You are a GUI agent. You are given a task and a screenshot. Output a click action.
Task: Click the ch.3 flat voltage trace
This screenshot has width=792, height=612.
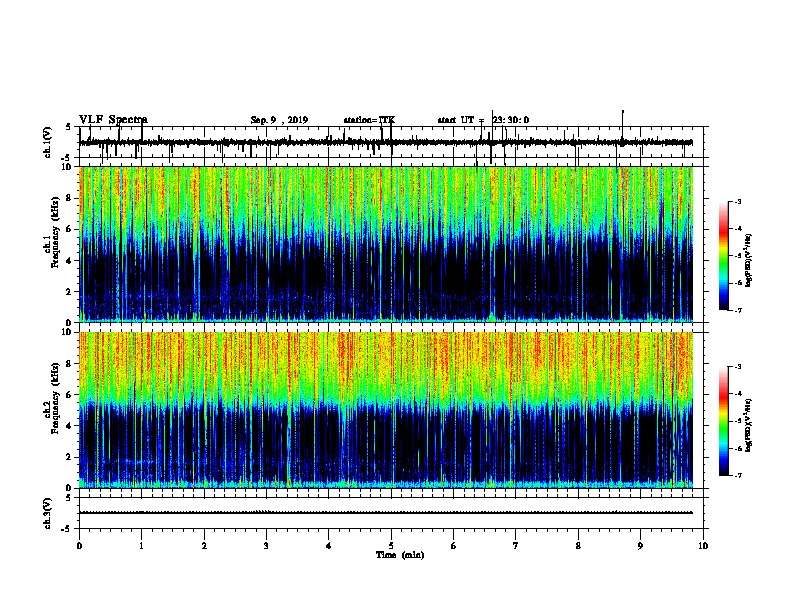[386, 513]
